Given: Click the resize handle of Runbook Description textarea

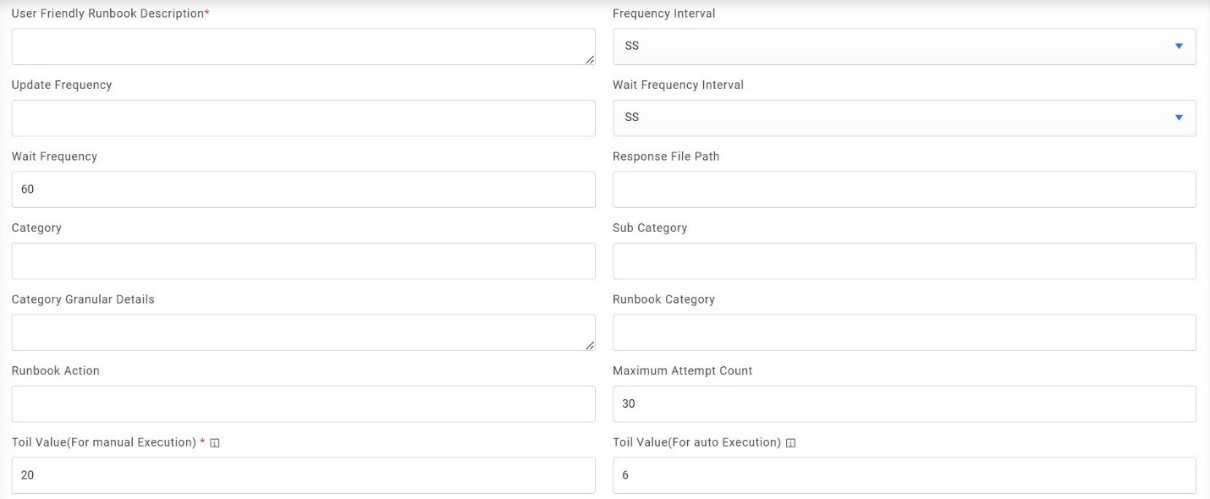Looking at the screenshot, I should click(x=589, y=59).
